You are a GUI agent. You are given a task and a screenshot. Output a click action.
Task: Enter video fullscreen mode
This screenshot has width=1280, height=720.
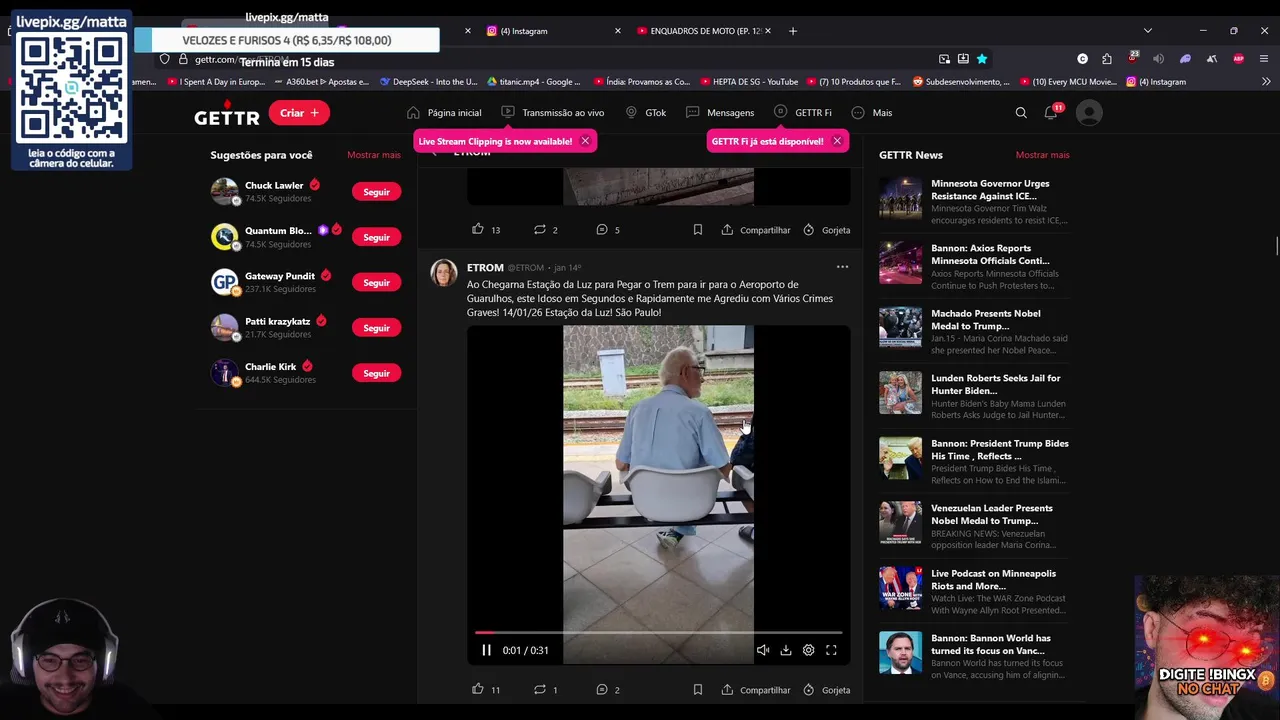tap(831, 650)
